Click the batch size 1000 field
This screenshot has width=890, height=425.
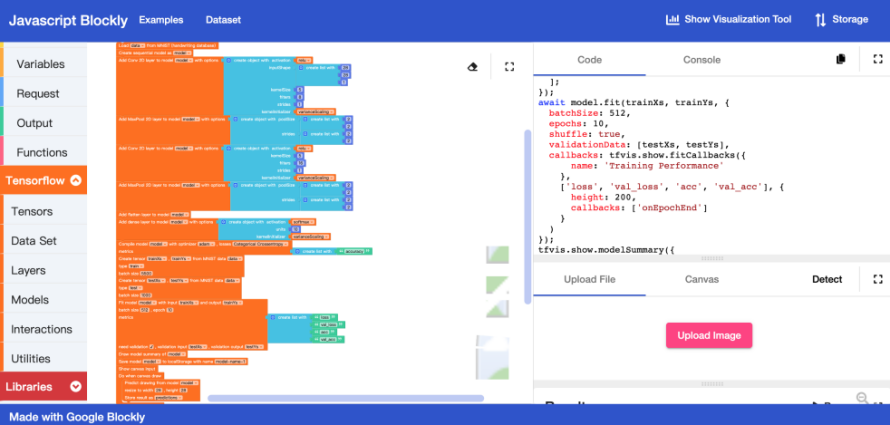146,295
